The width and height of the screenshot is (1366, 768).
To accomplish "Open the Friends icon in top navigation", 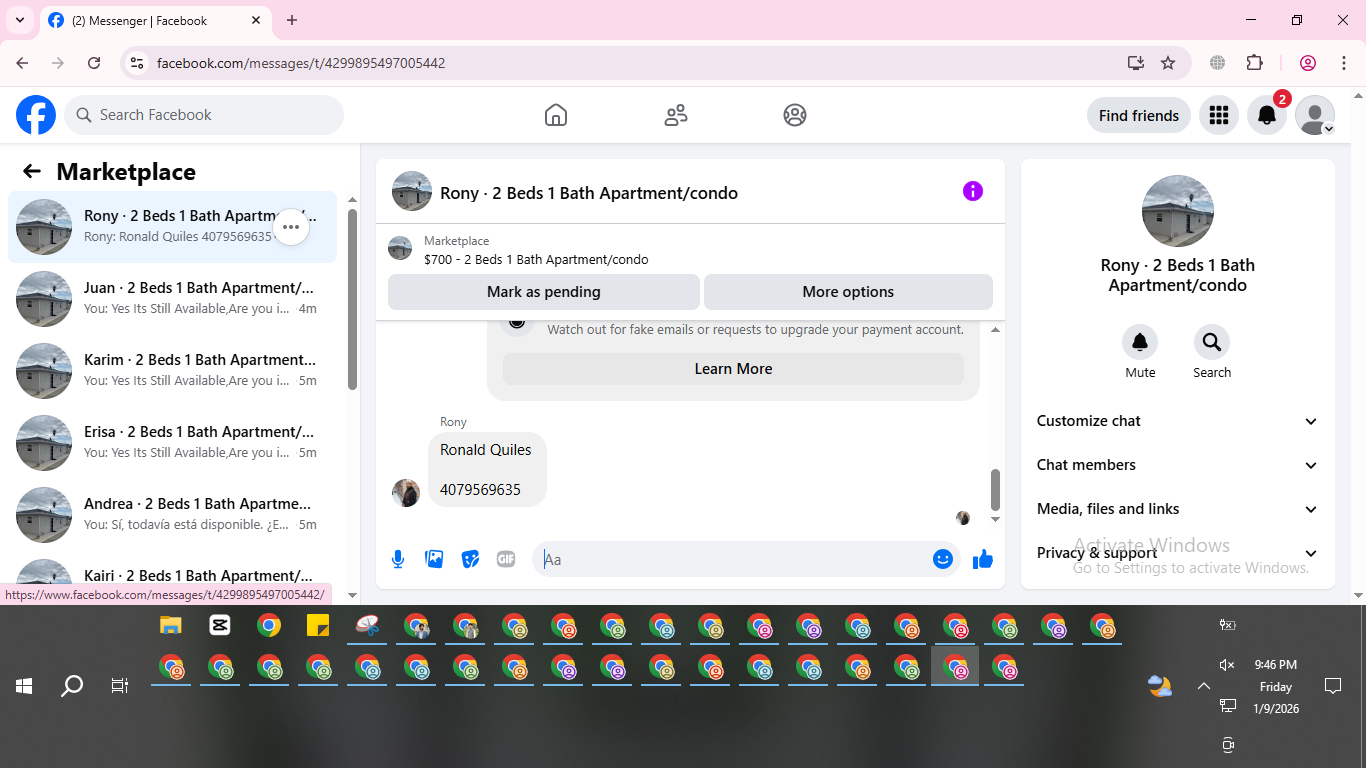I will tap(676, 115).
